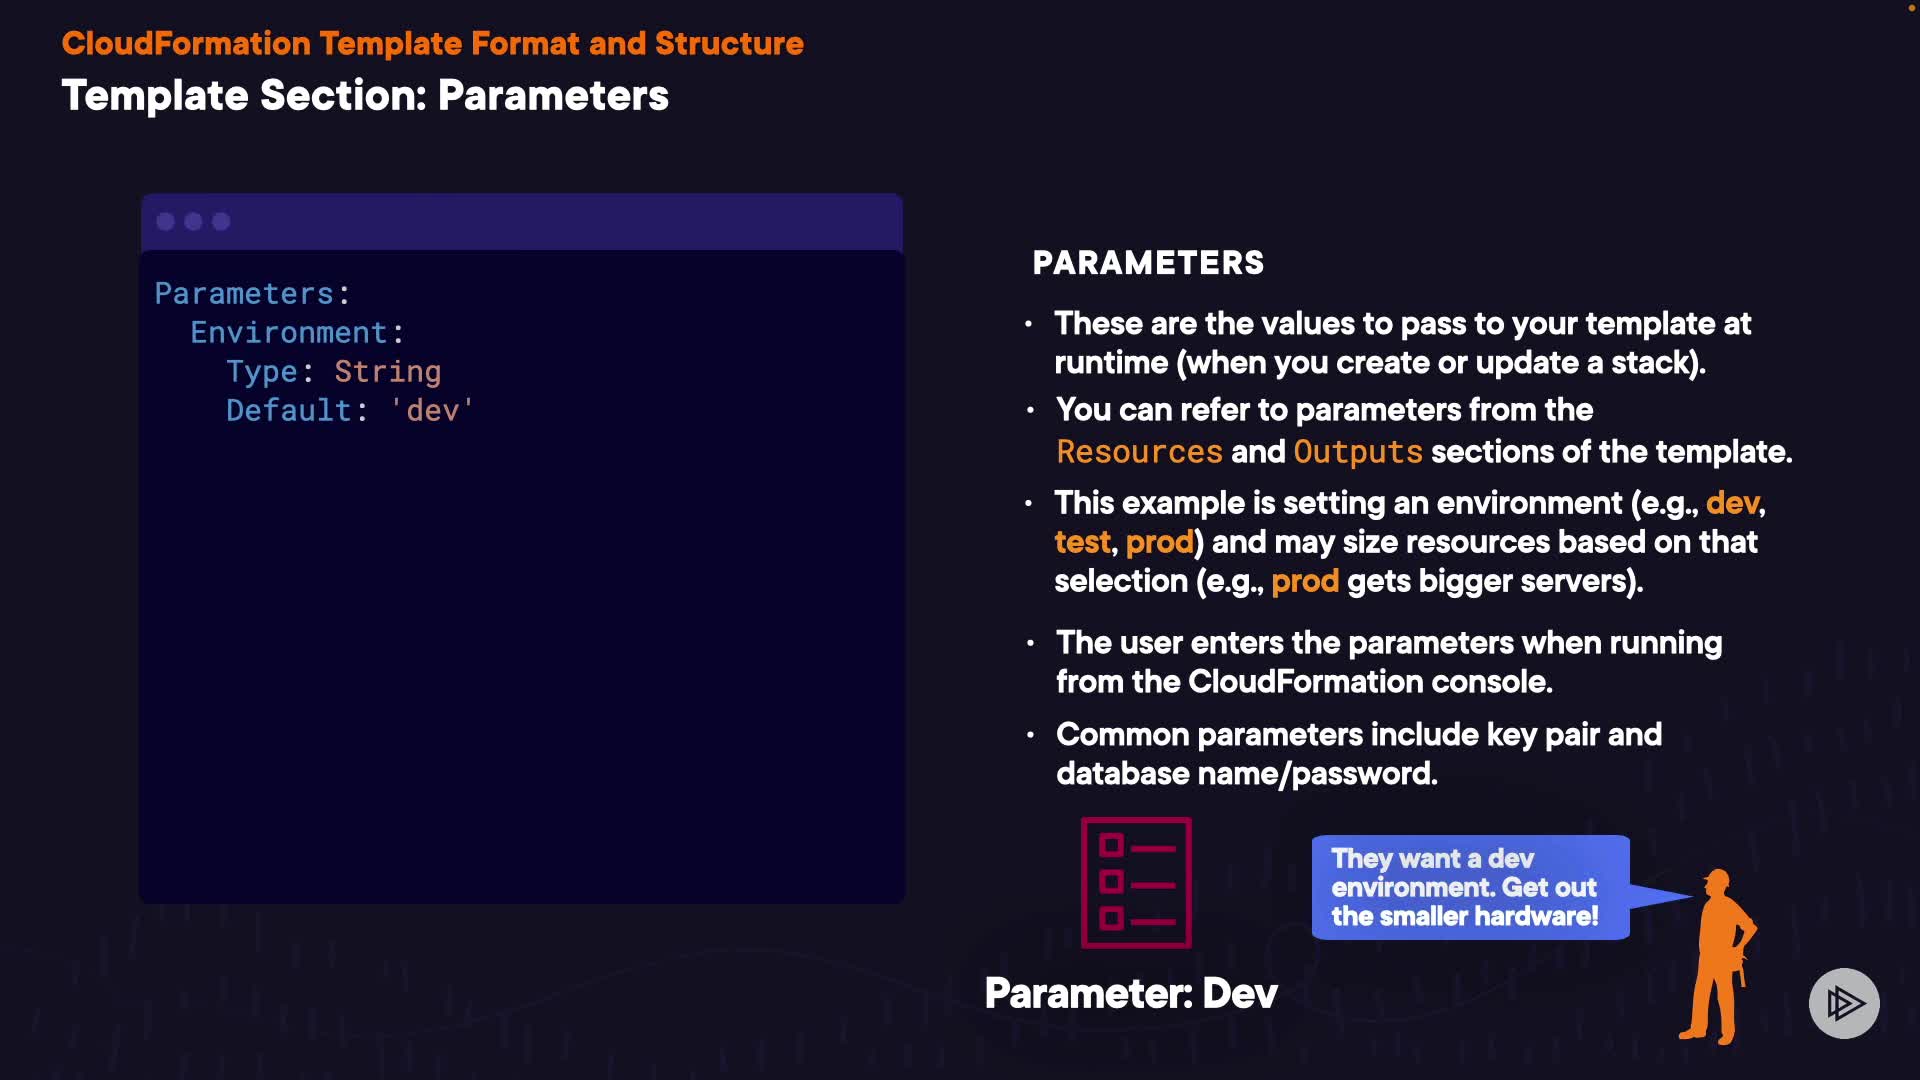Click 'Template Section: Parameters' heading
This screenshot has height=1080, width=1920.
tap(365, 96)
